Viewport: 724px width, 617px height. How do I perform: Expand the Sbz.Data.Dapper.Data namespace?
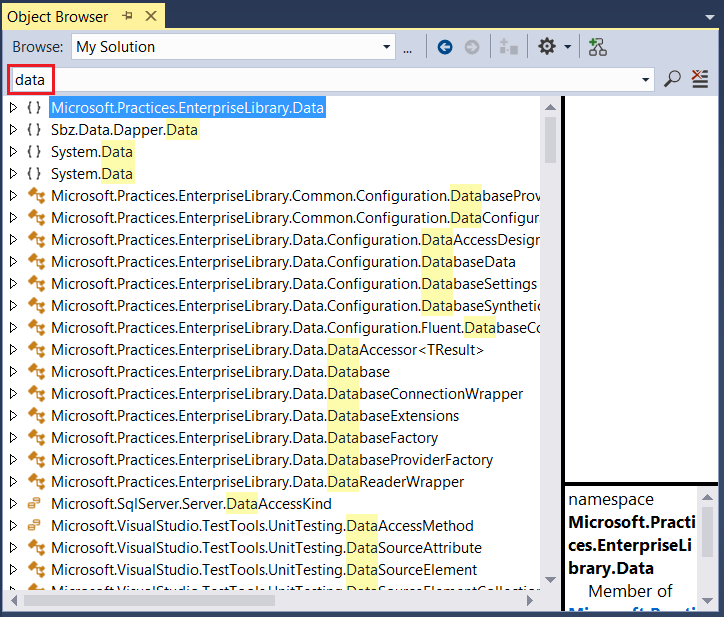point(13,130)
